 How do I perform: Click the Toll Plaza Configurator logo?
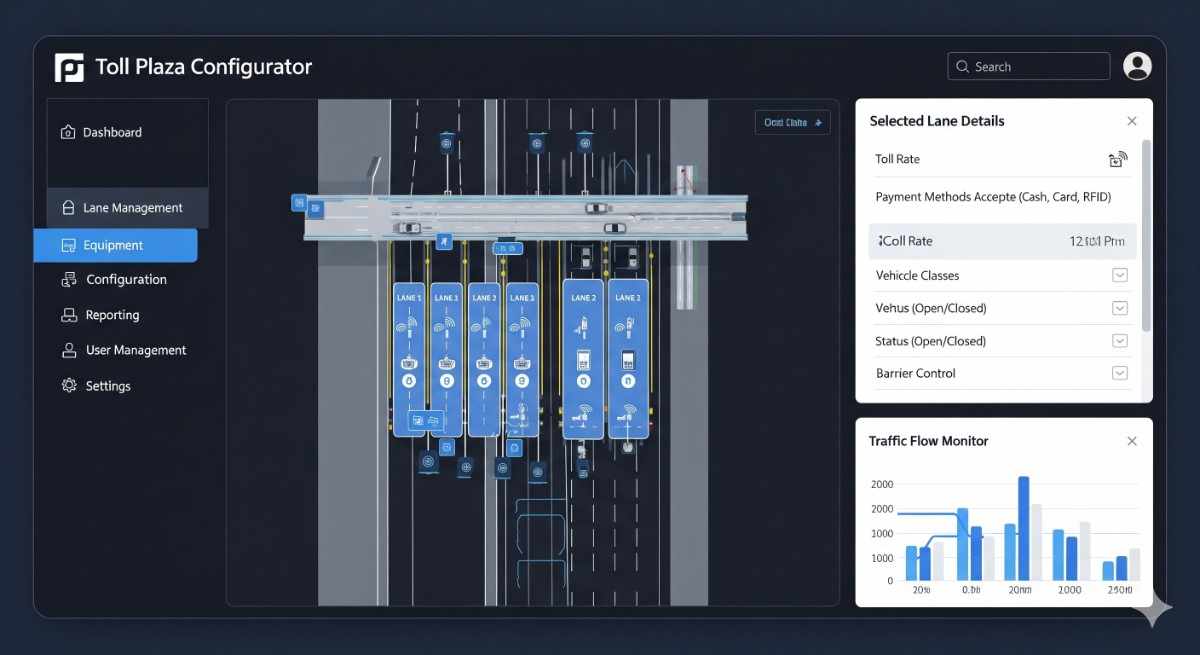pyautogui.click(x=69, y=67)
